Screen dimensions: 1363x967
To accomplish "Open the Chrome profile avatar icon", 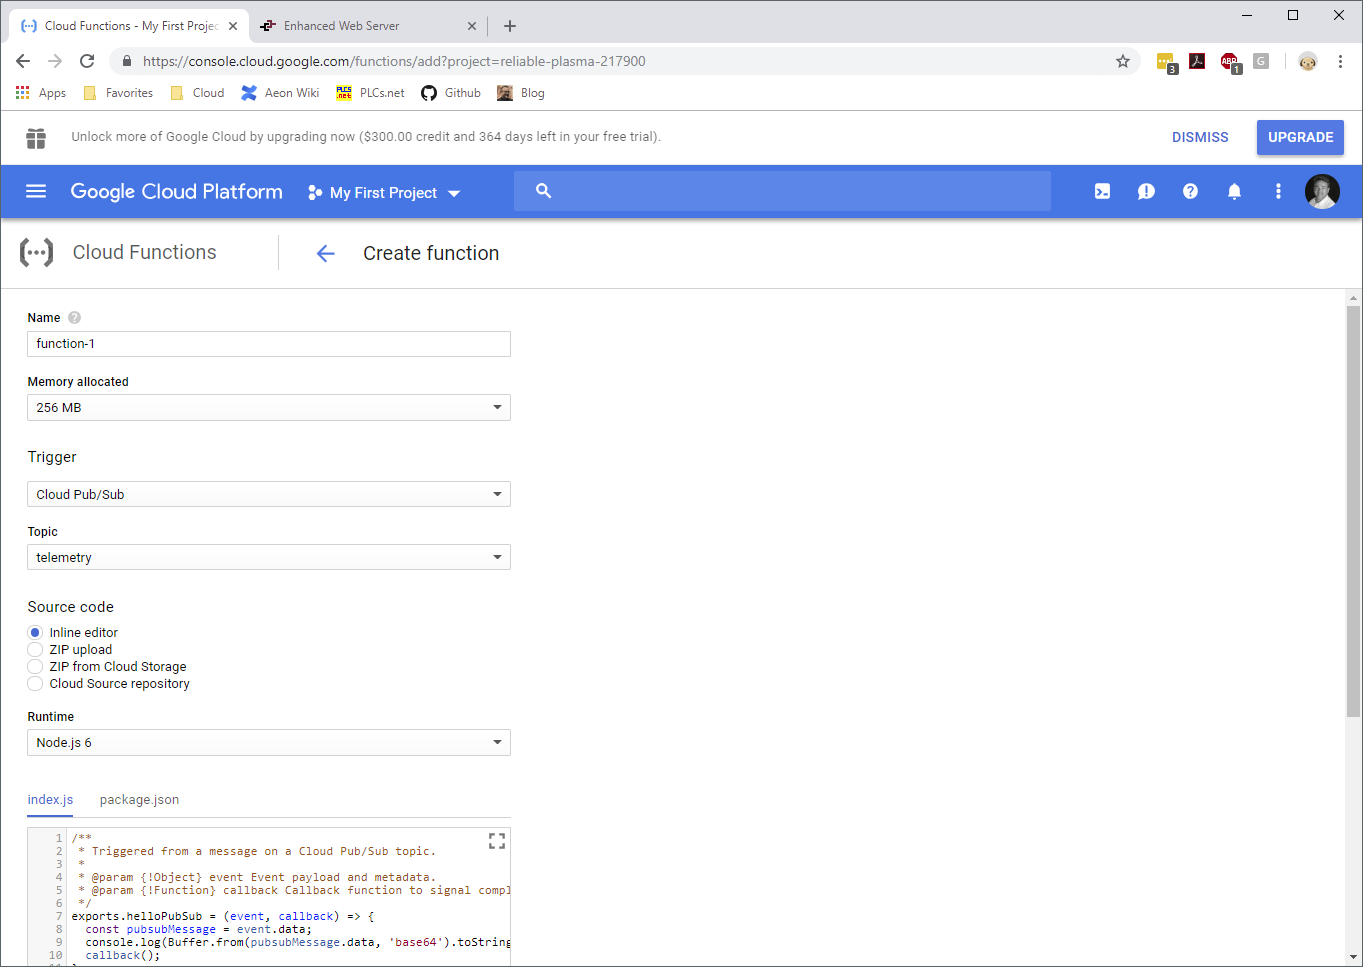I will (x=1308, y=61).
